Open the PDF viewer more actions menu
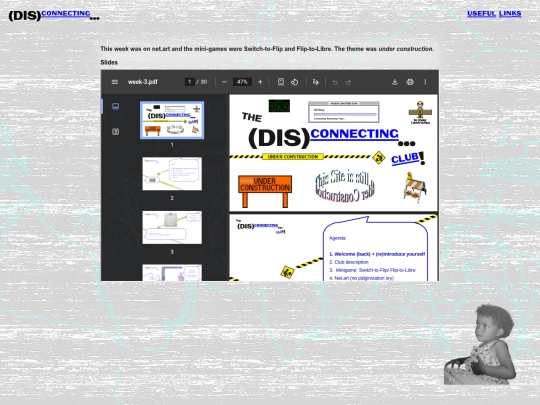The image size is (540, 405). [425, 82]
